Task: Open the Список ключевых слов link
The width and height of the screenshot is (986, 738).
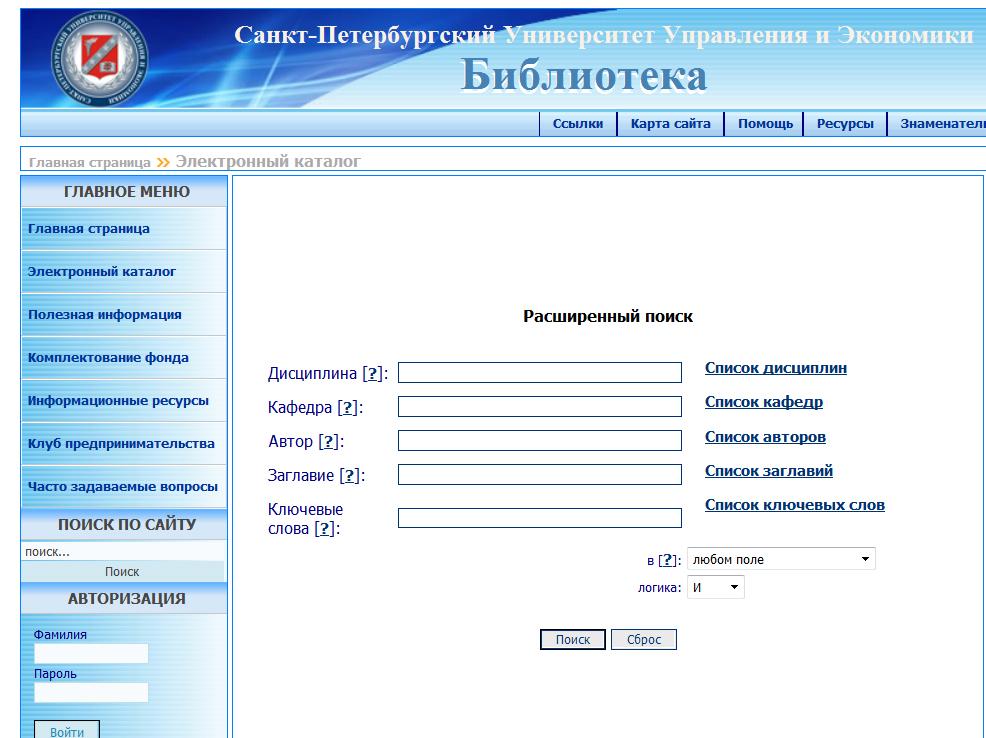Action: point(795,505)
